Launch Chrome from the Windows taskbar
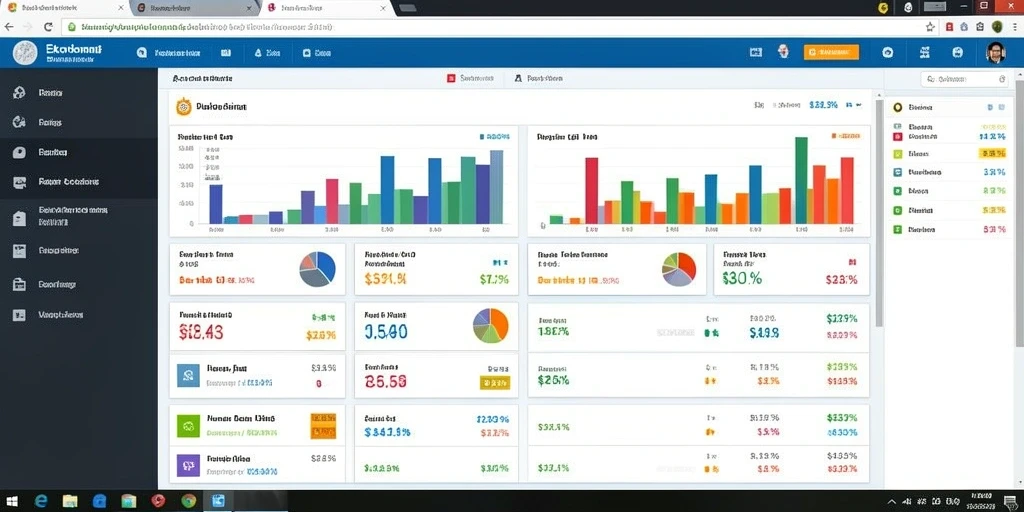The height and width of the screenshot is (512, 1024). 189,501
